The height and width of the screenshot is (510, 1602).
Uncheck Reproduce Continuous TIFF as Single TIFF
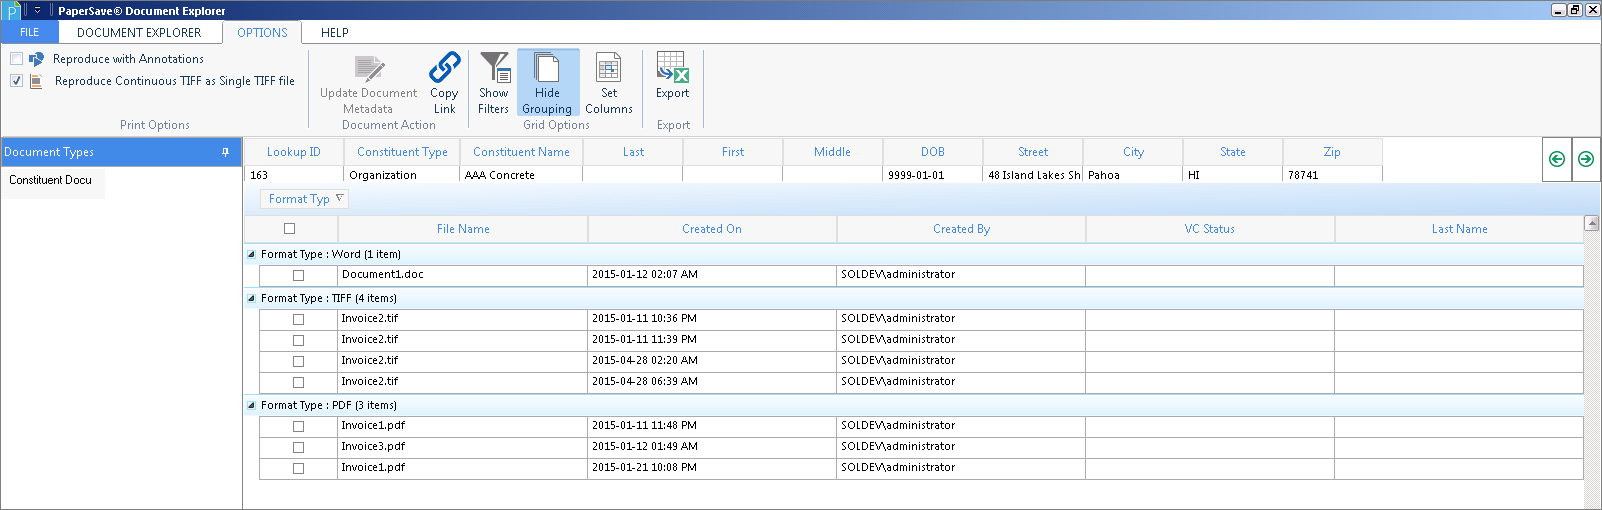[x=17, y=81]
